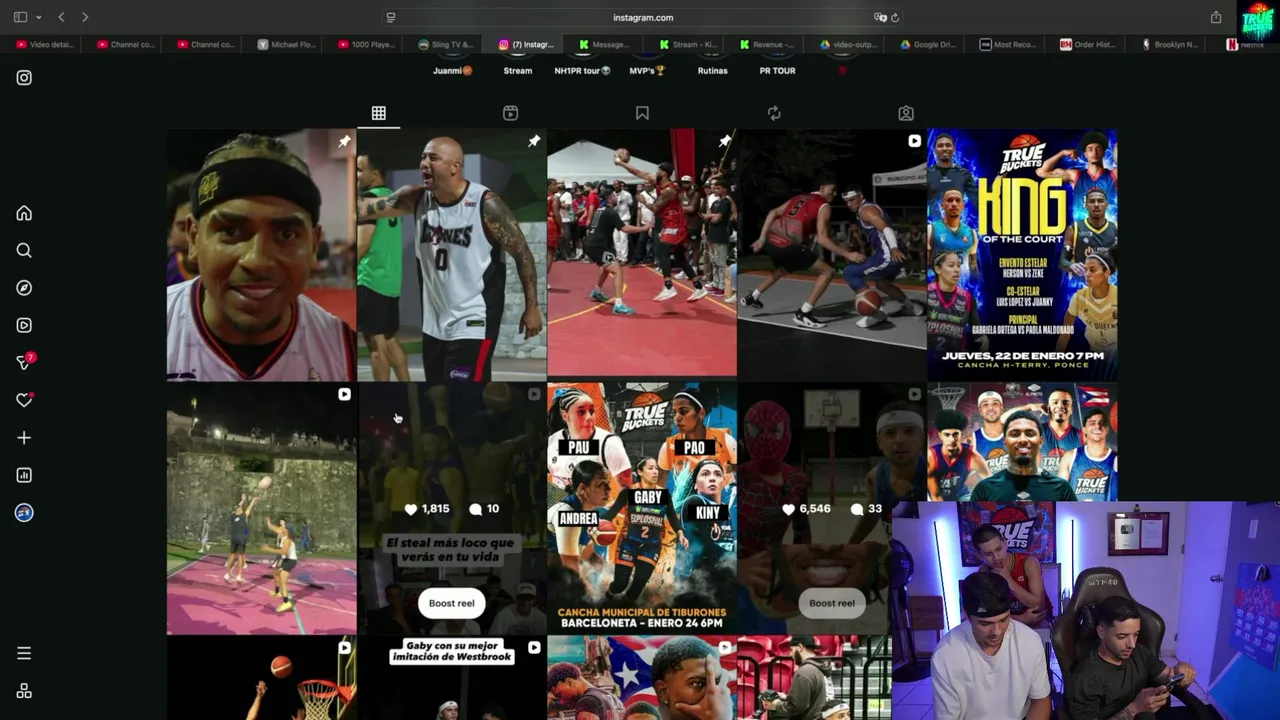Switch to the Michael Flo... browser tab
Screen dimensions: 1280x720
tap(285, 44)
